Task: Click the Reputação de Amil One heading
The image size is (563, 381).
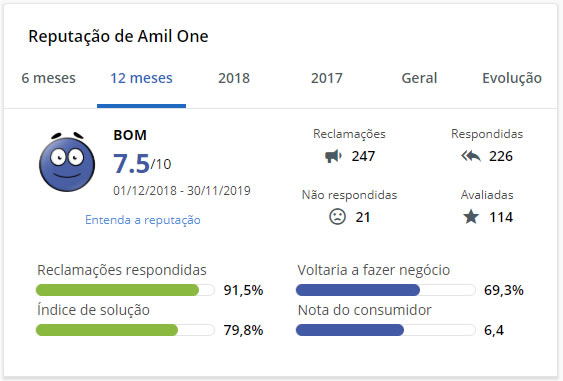Action: 118,36
